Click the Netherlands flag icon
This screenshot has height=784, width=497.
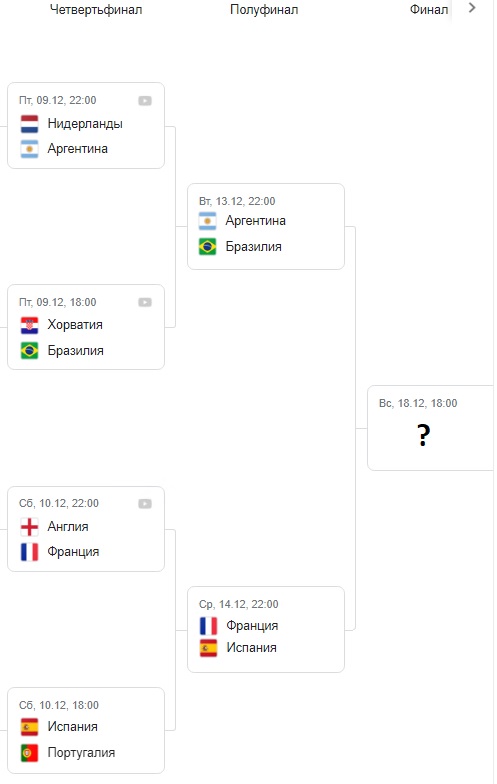coord(30,124)
